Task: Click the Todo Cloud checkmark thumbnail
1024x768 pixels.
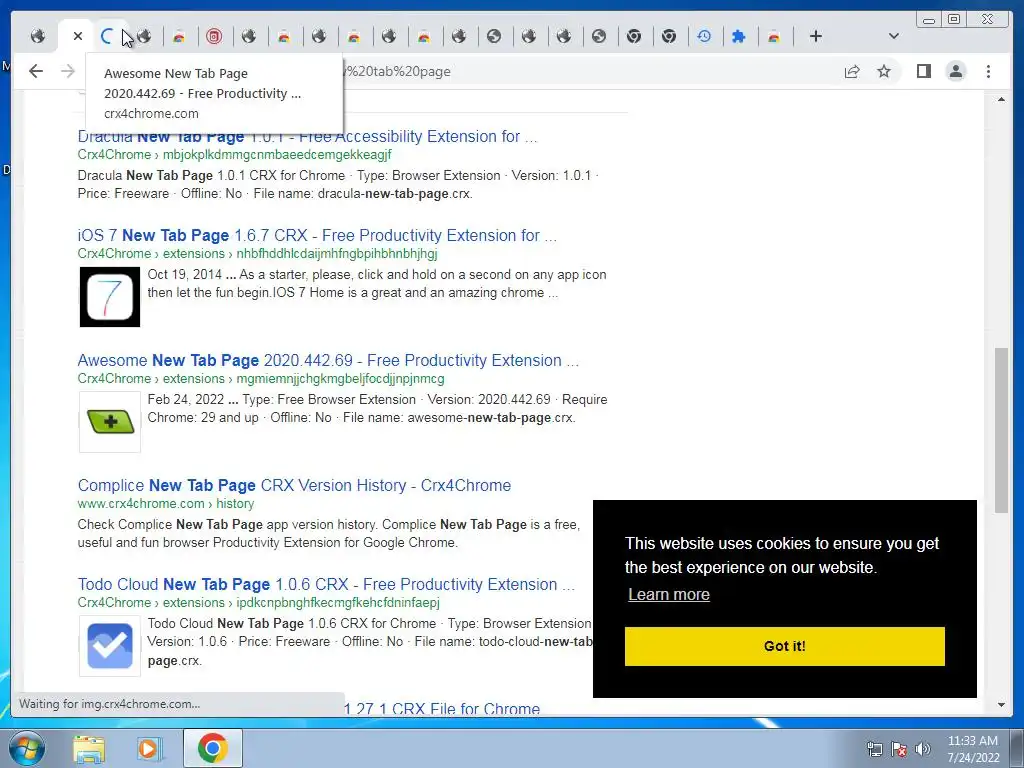Action: tap(110, 646)
